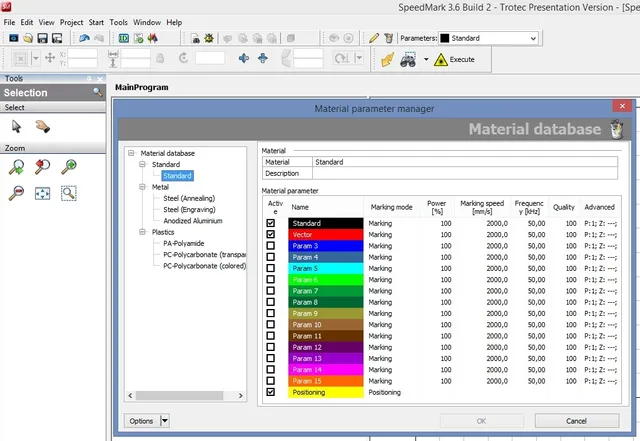Open the Parameters Standard dropdown
The width and height of the screenshot is (640, 441).
point(531,38)
